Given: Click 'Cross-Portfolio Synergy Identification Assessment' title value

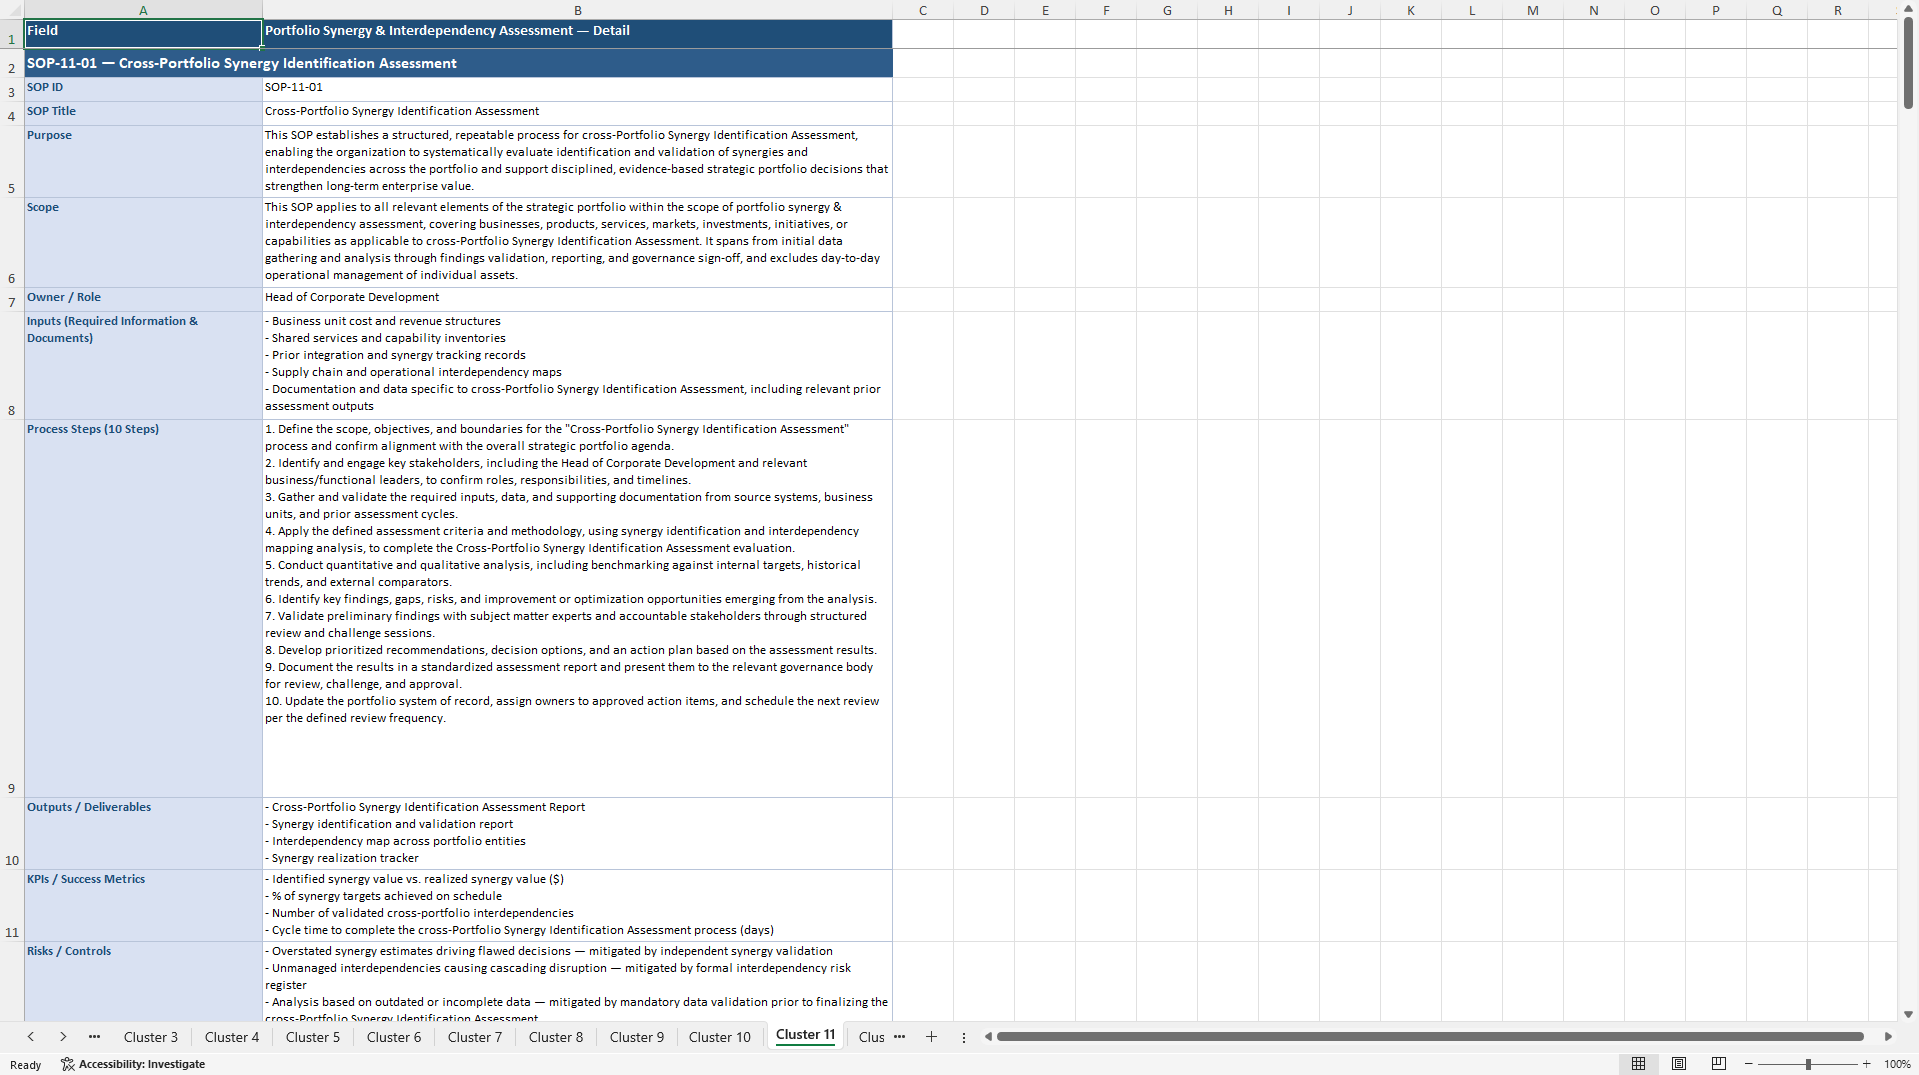Looking at the screenshot, I should point(577,113).
